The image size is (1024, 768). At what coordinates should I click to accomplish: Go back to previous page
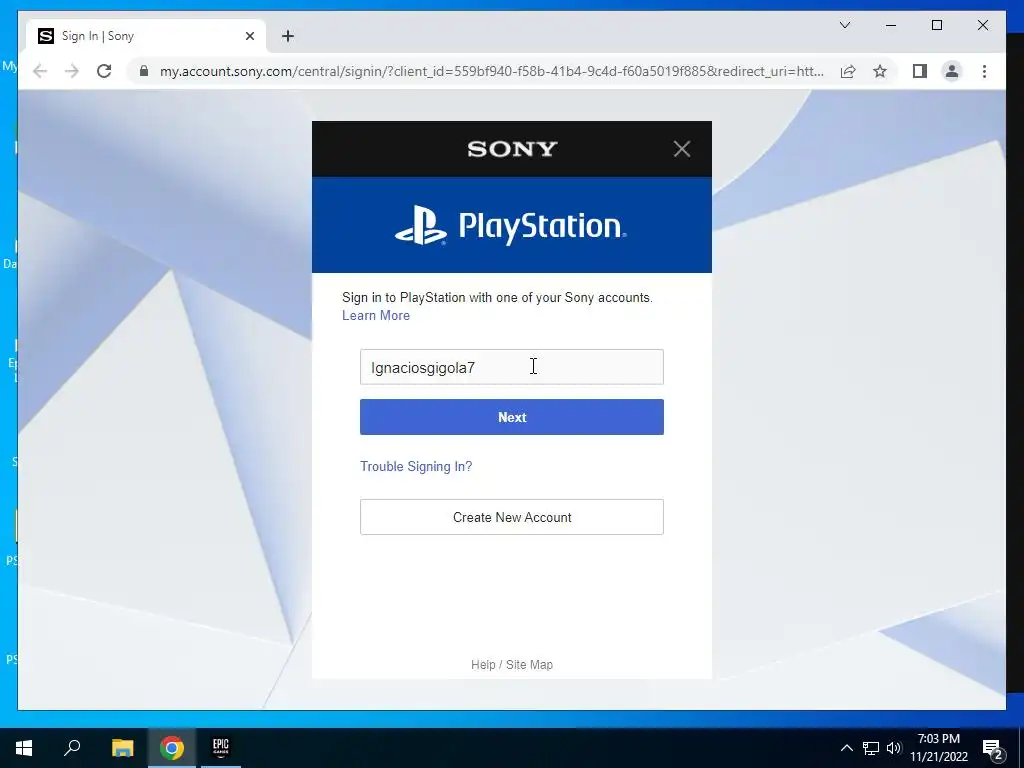(40, 71)
